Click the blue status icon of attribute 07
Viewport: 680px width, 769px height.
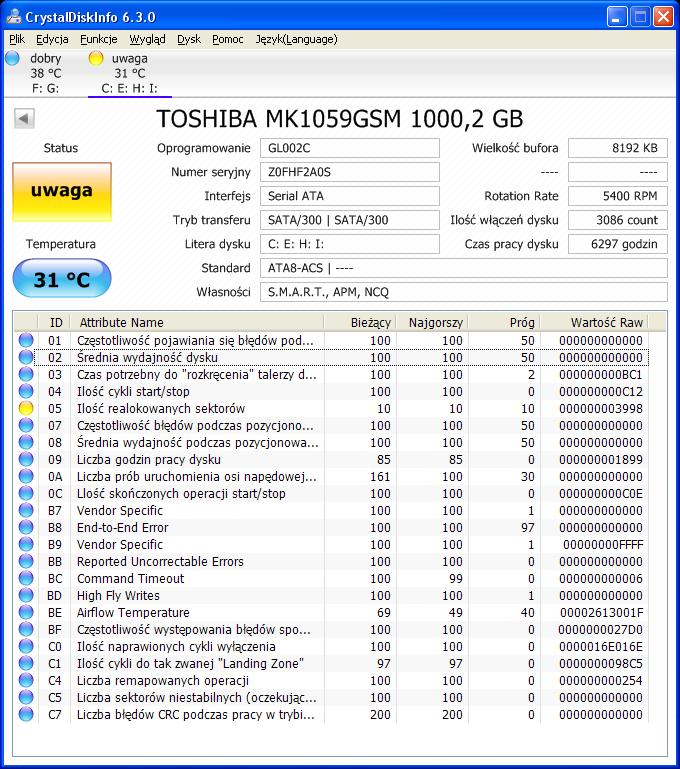click(x=25, y=425)
